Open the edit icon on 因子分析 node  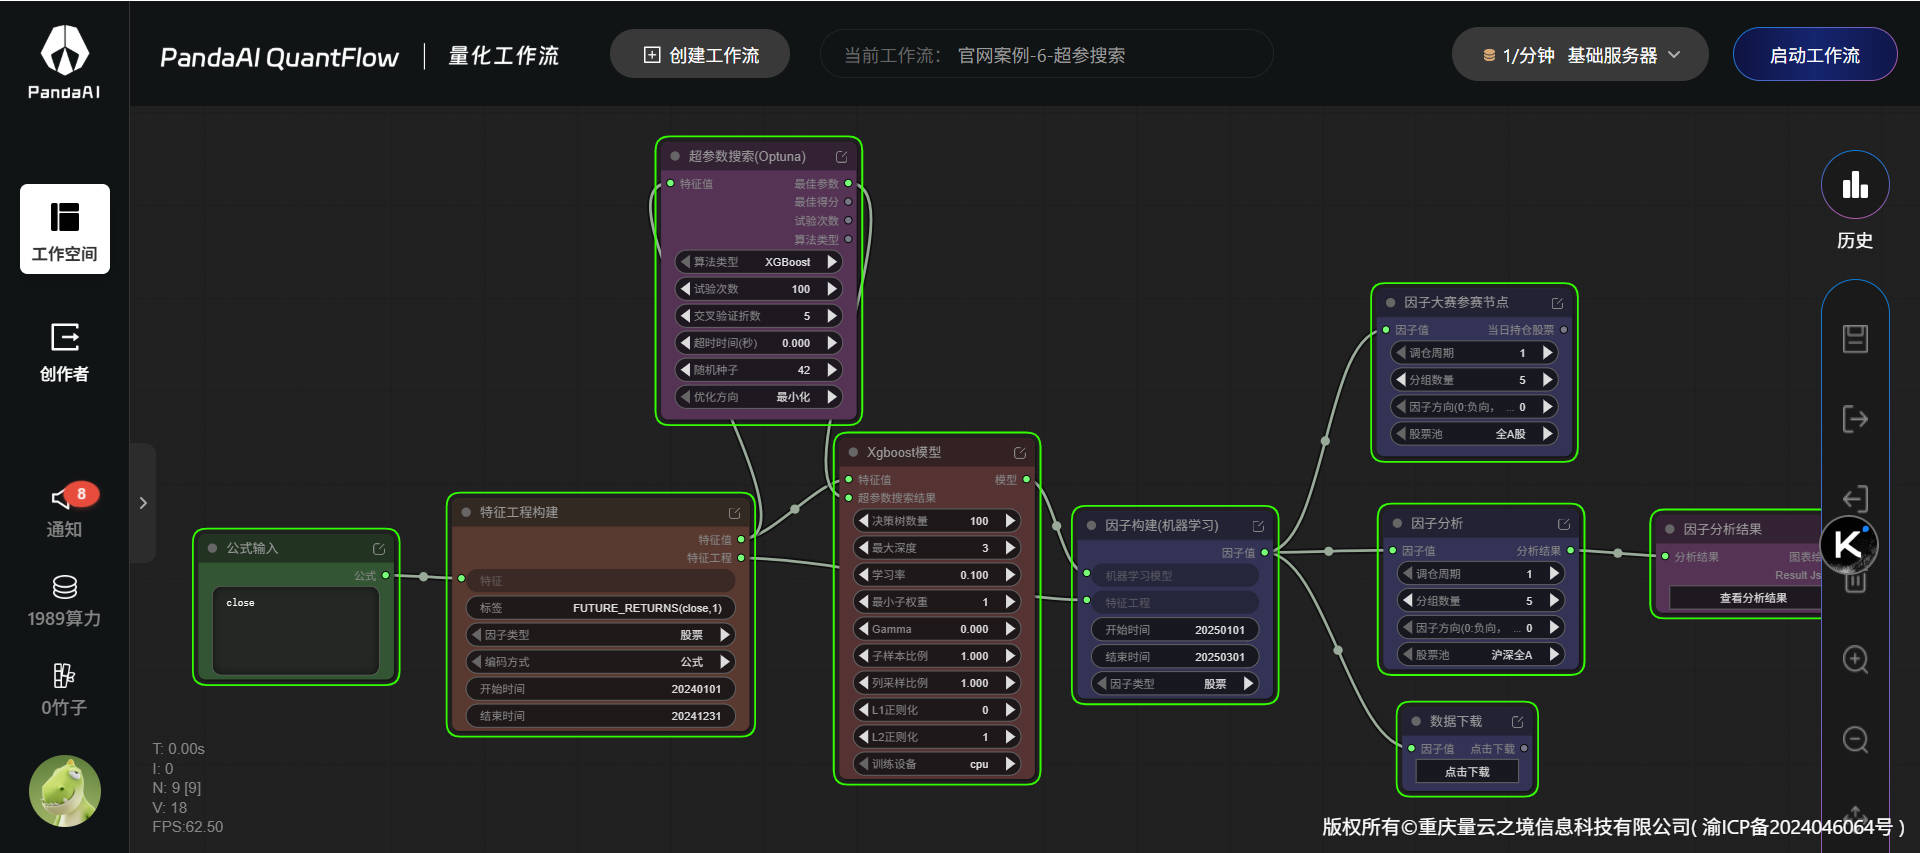[x=1564, y=524]
